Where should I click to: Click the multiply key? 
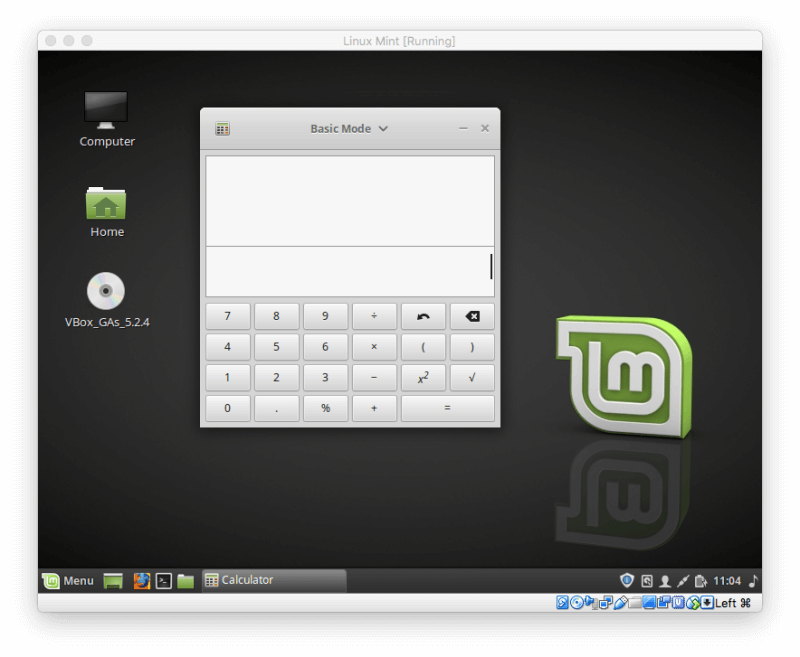coord(374,347)
